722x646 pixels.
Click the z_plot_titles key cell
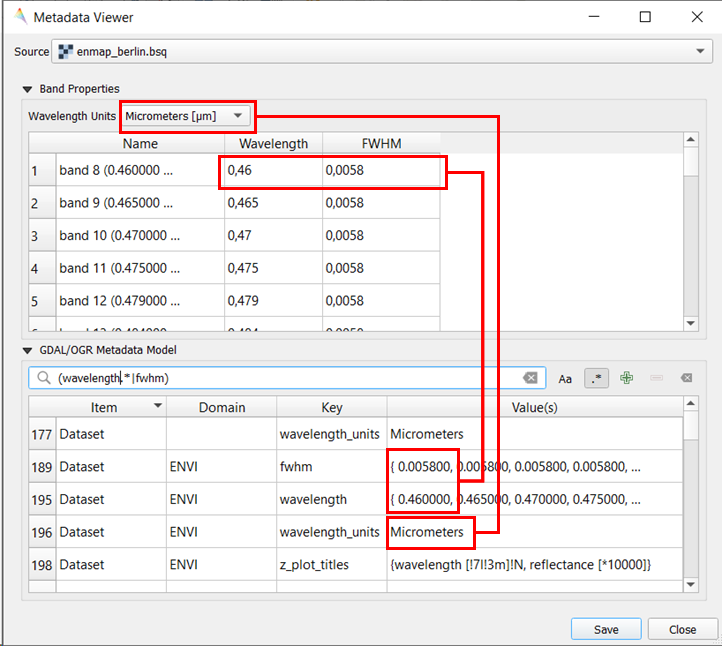pyautogui.click(x=332, y=565)
